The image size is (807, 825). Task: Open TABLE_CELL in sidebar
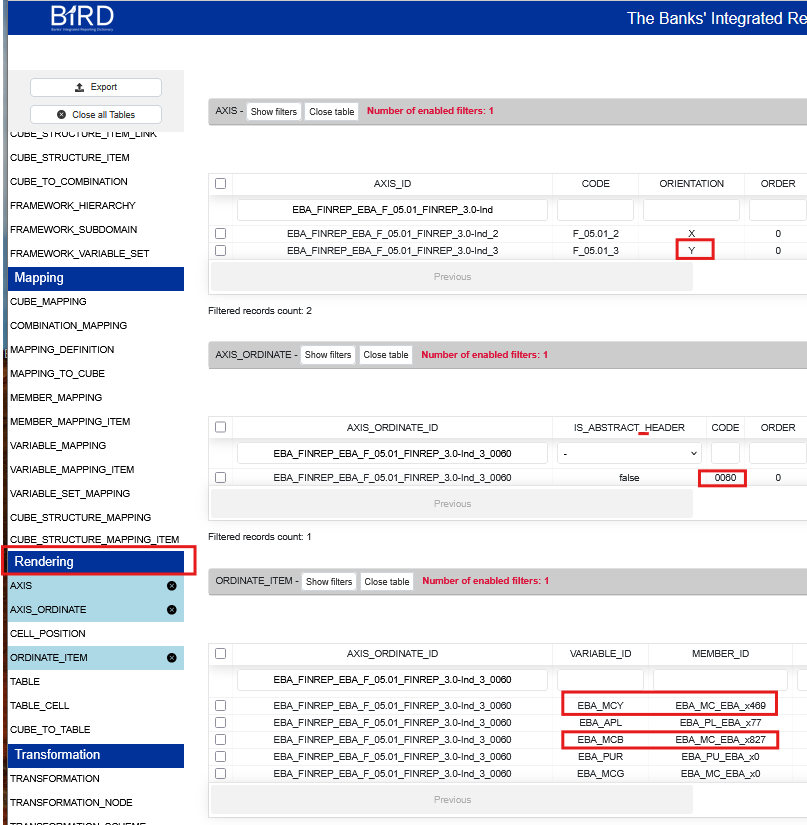click(x=39, y=706)
